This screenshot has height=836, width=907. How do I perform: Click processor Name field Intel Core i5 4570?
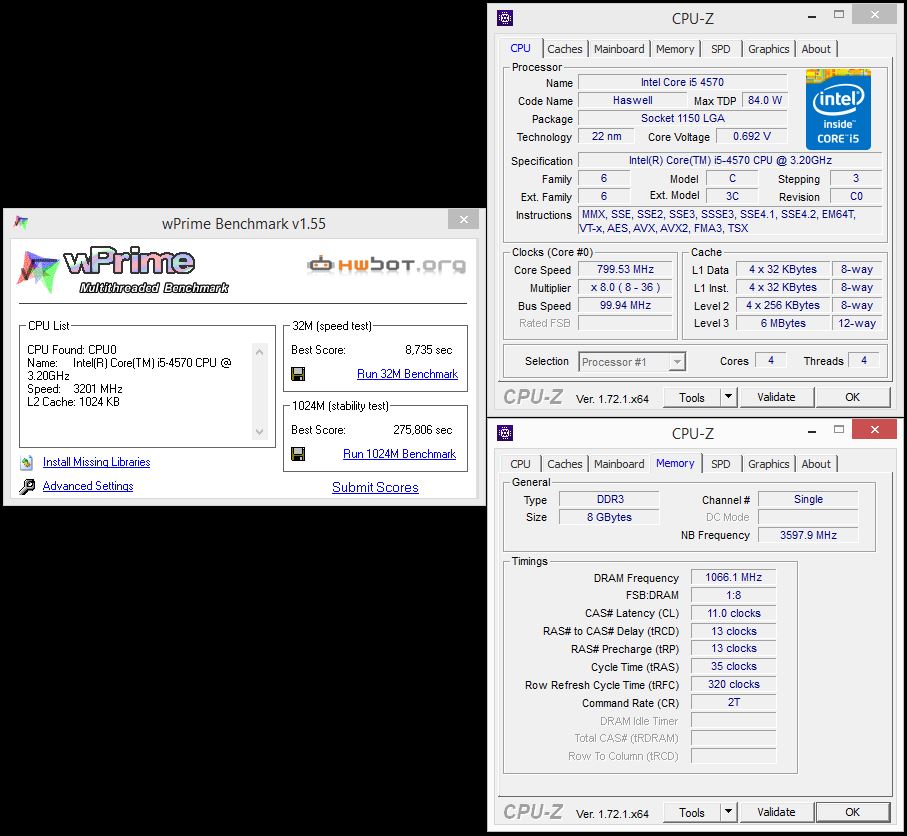coord(683,82)
